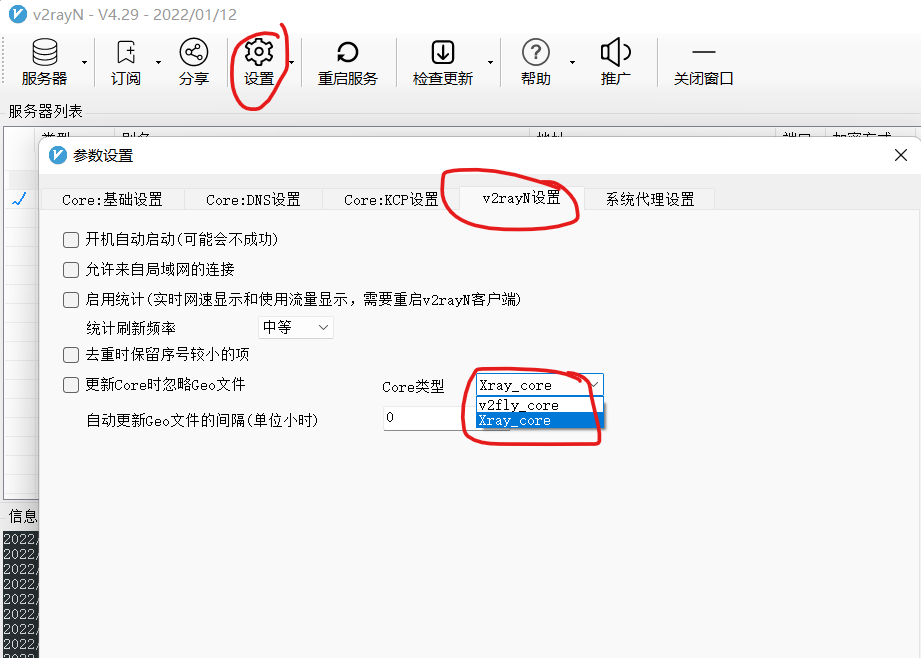Image resolution: width=921 pixels, height=658 pixels.
Task: Select Xray_core in the dropdown list
Action: click(540, 420)
